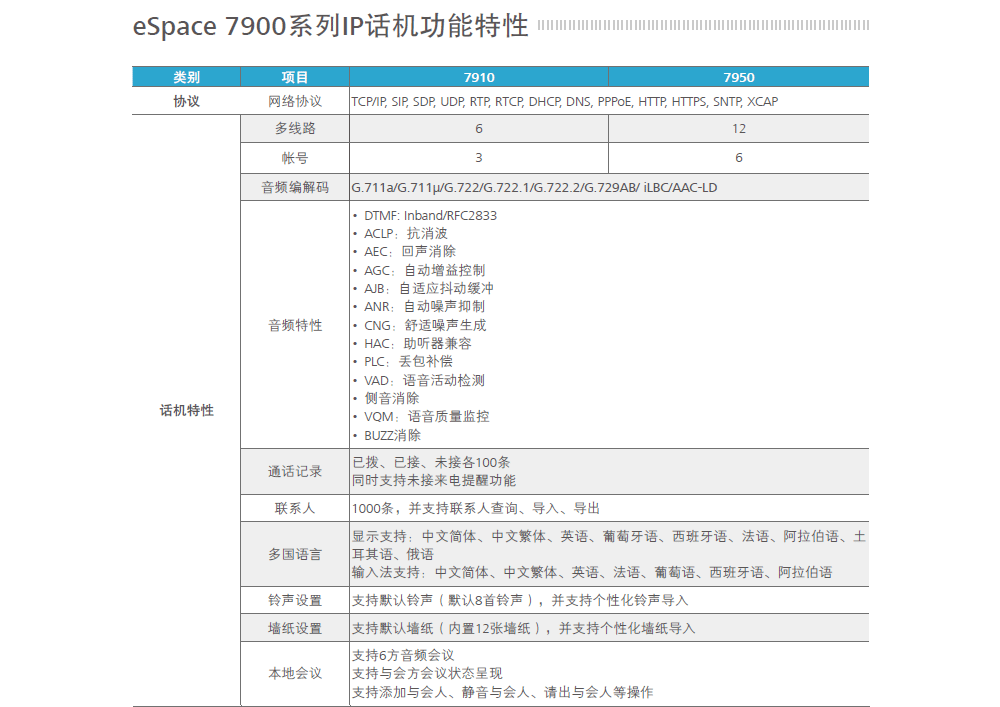
Task: Select the 铃声设置 row label
Action: click(x=295, y=600)
